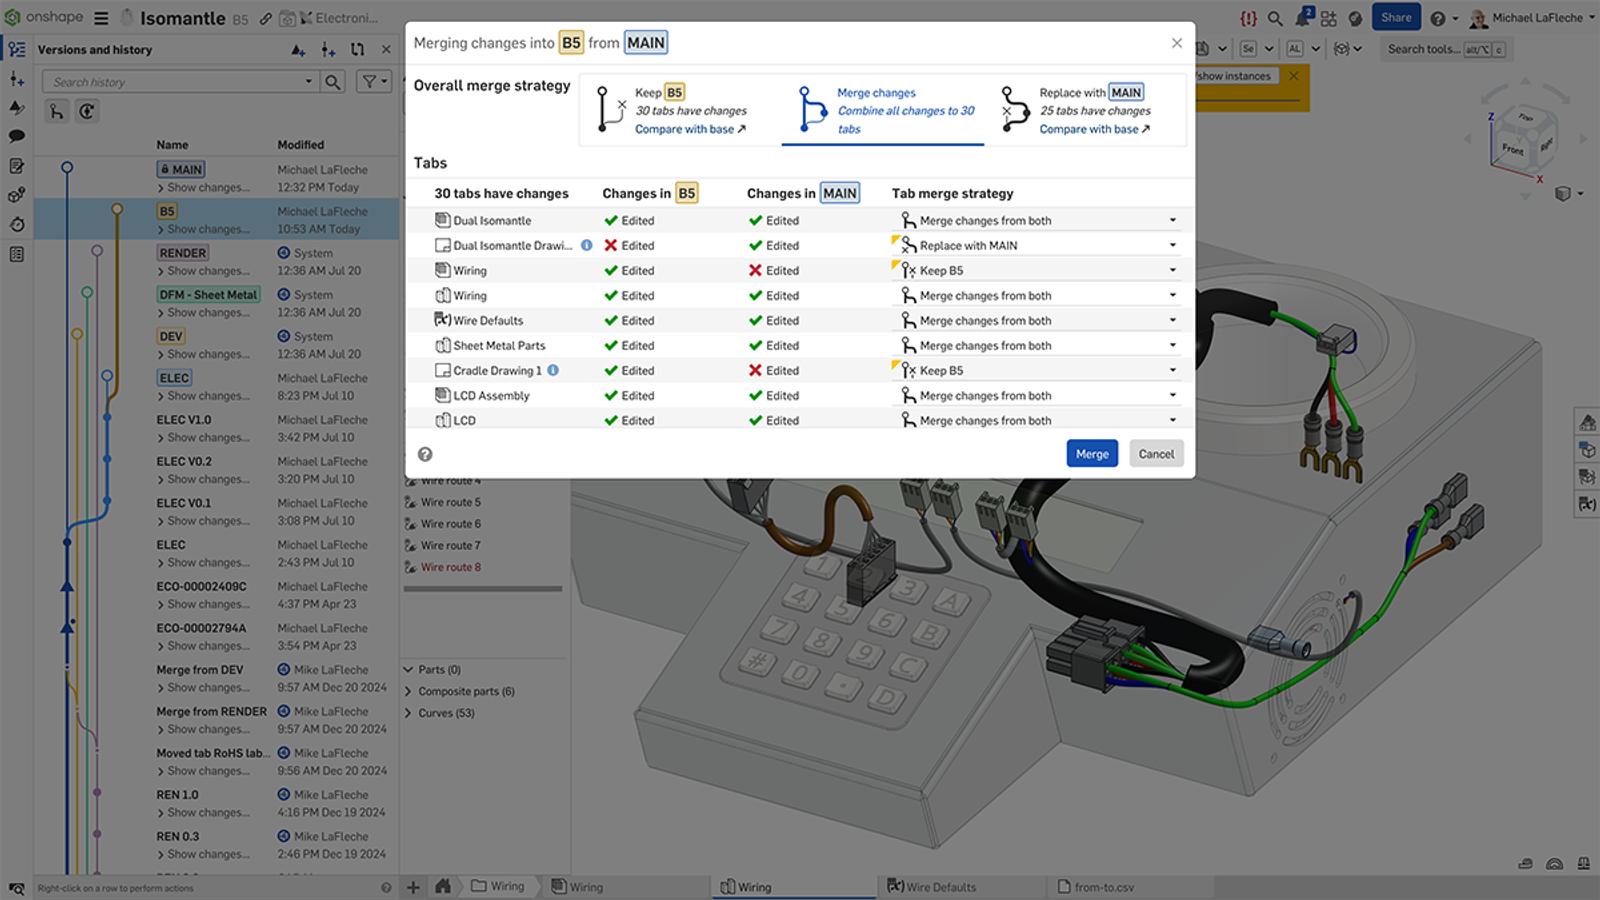Open the history filter icon in Versions panel
The height and width of the screenshot is (900, 1600).
pos(370,81)
